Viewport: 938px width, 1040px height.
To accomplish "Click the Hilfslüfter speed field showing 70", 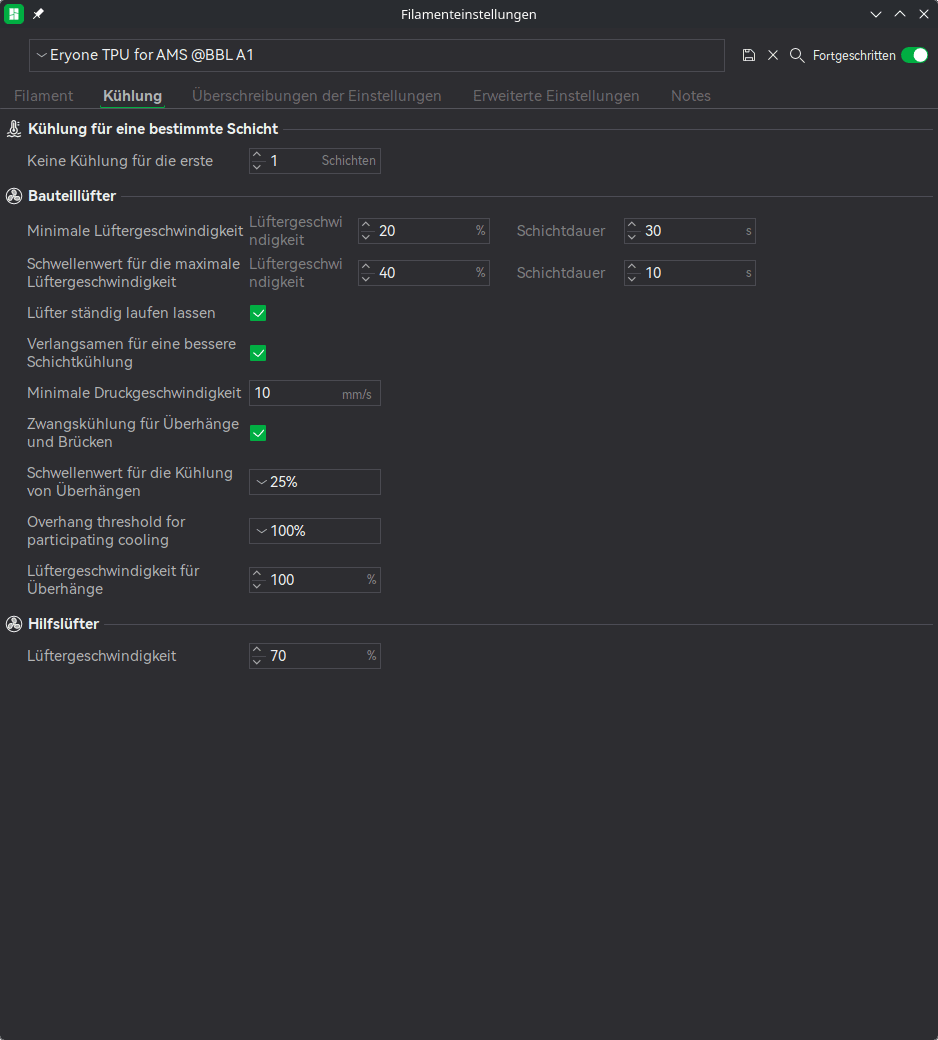I will click(314, 655).
